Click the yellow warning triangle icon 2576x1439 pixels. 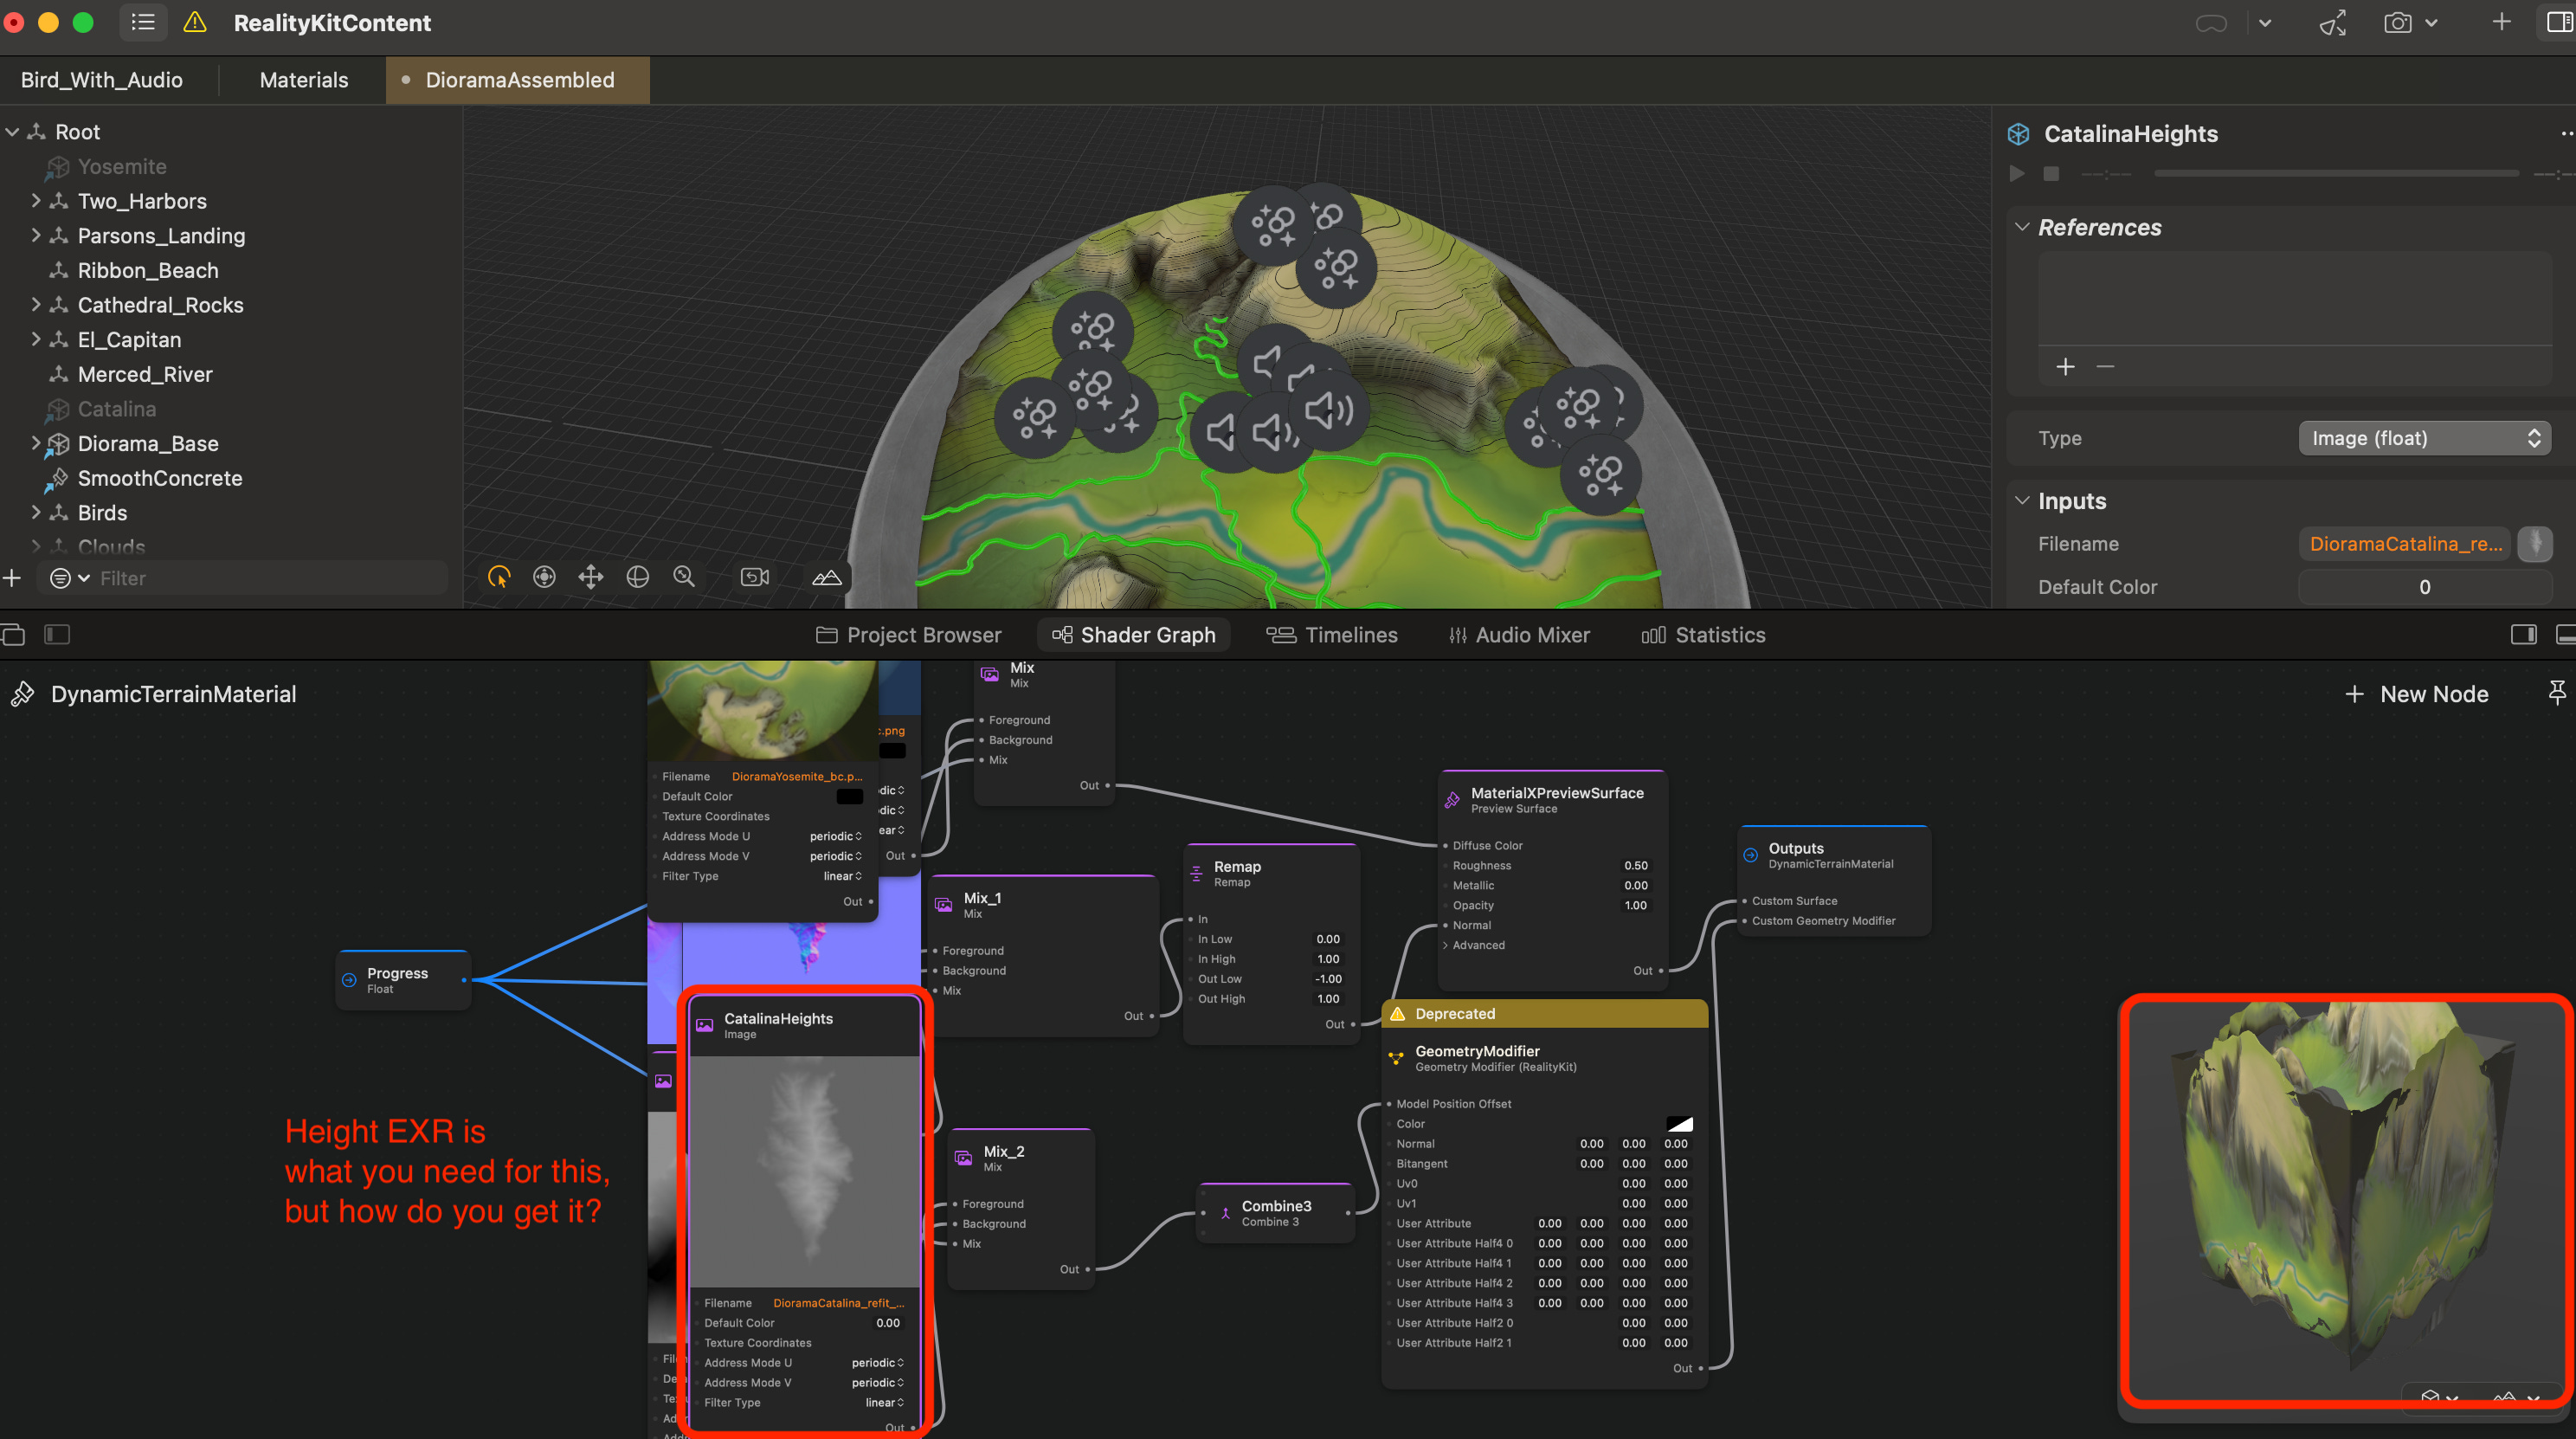(x=195, y=23)
